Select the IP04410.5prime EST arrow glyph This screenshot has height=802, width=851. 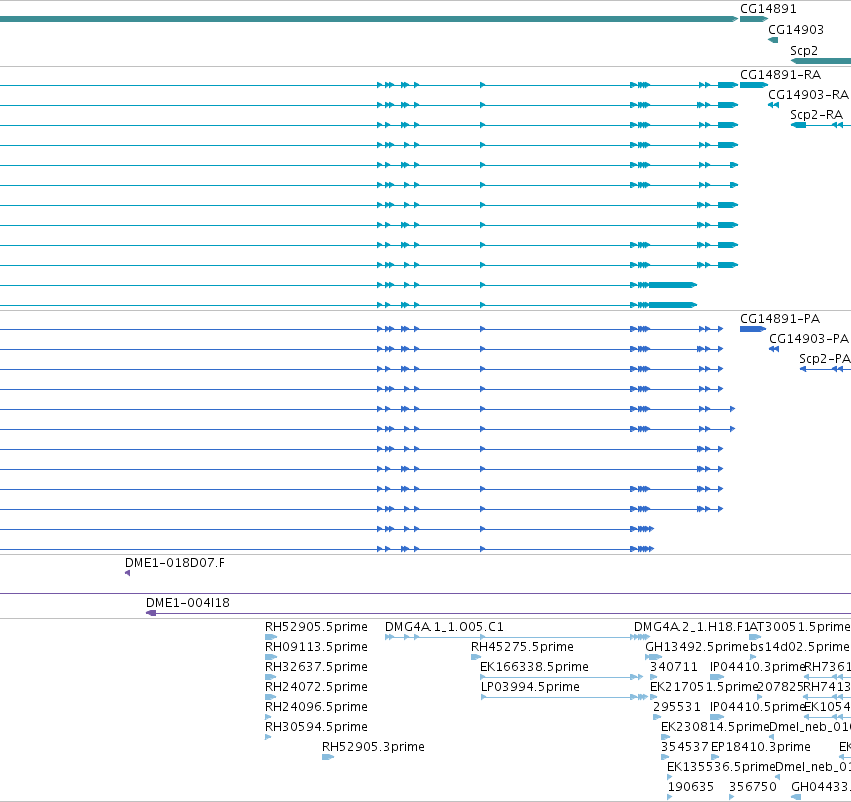point(717,717)
